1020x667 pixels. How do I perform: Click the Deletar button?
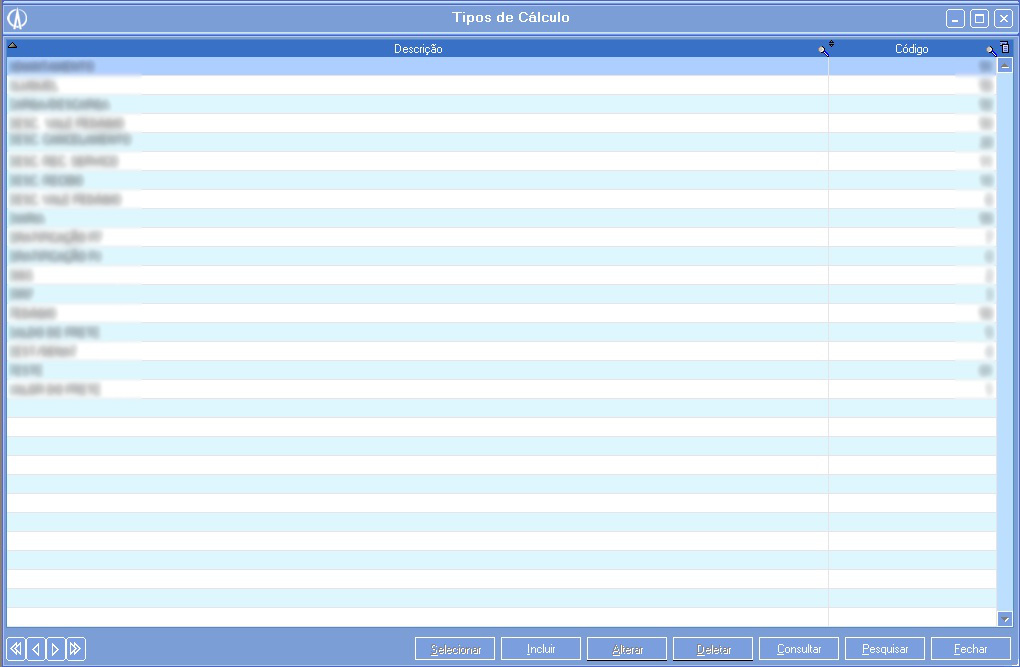[713, 649]
